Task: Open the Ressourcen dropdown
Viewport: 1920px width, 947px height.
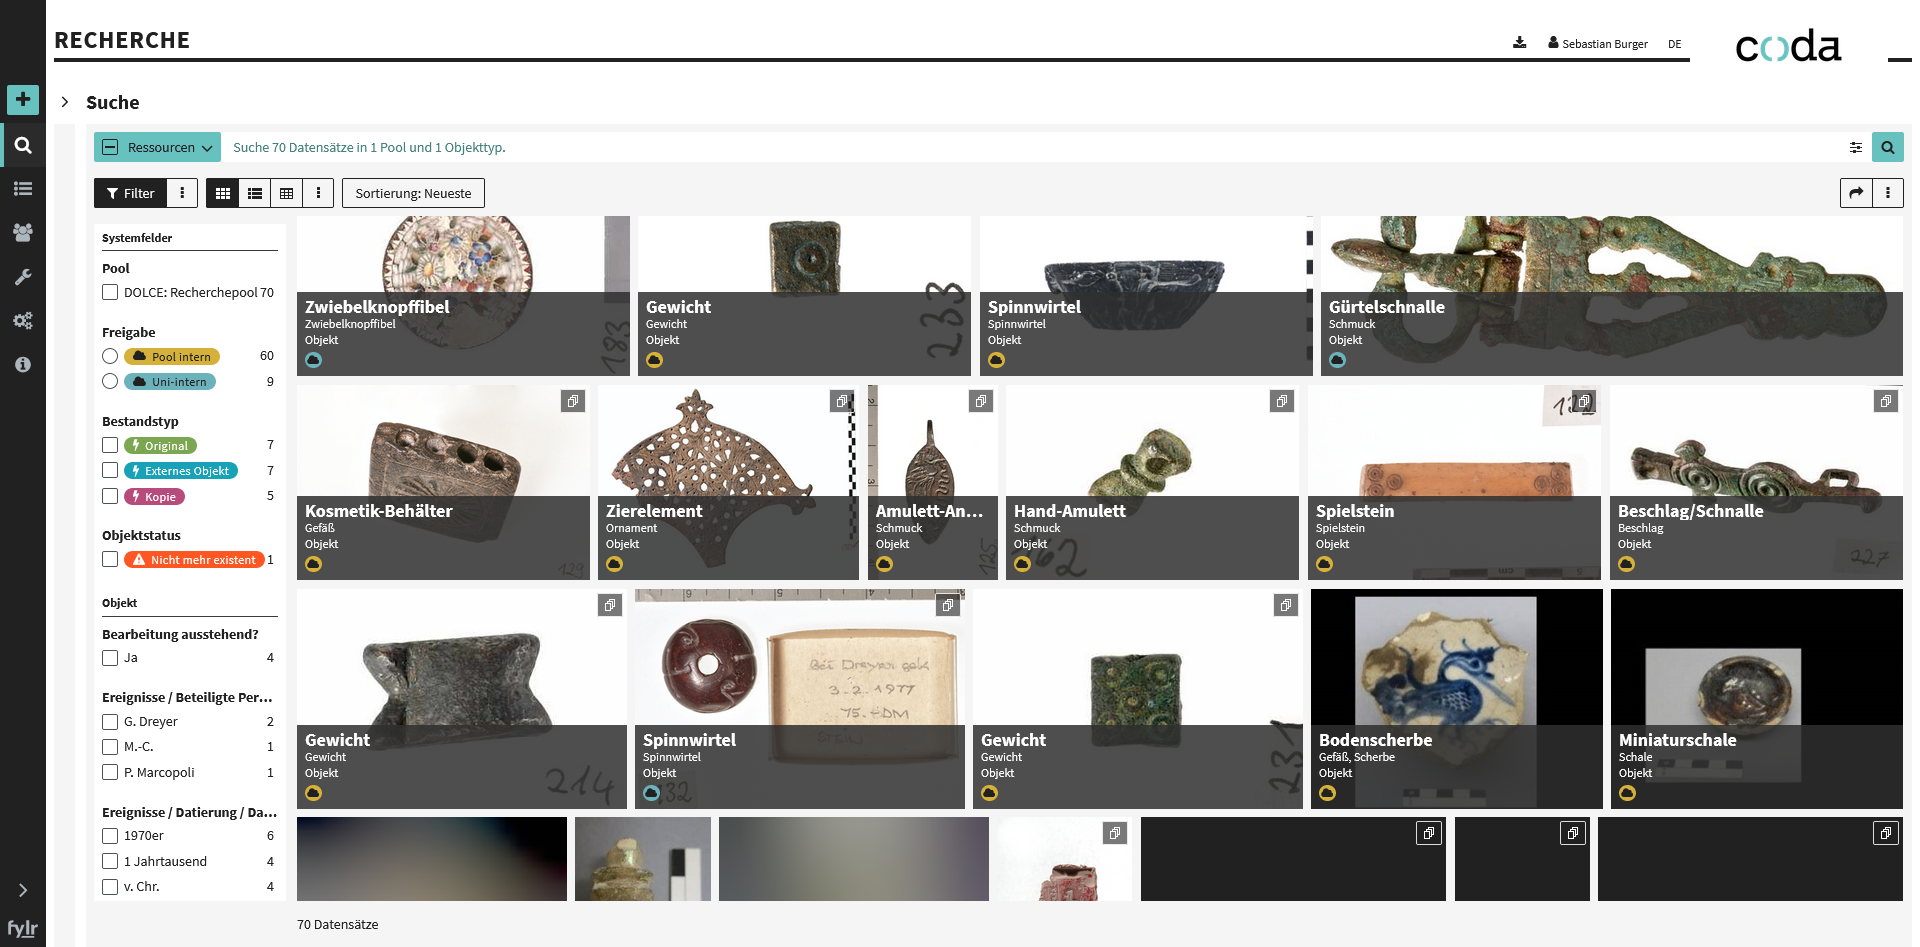Action: click(x=158, y=148)
